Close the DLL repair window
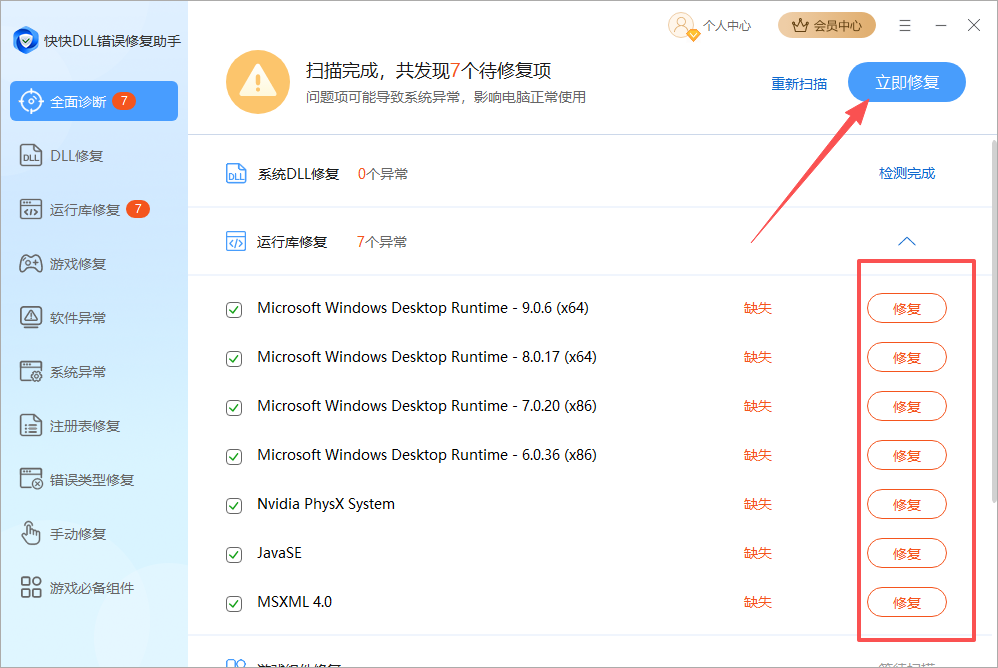 pyautogui.click(x=974, y=25)
